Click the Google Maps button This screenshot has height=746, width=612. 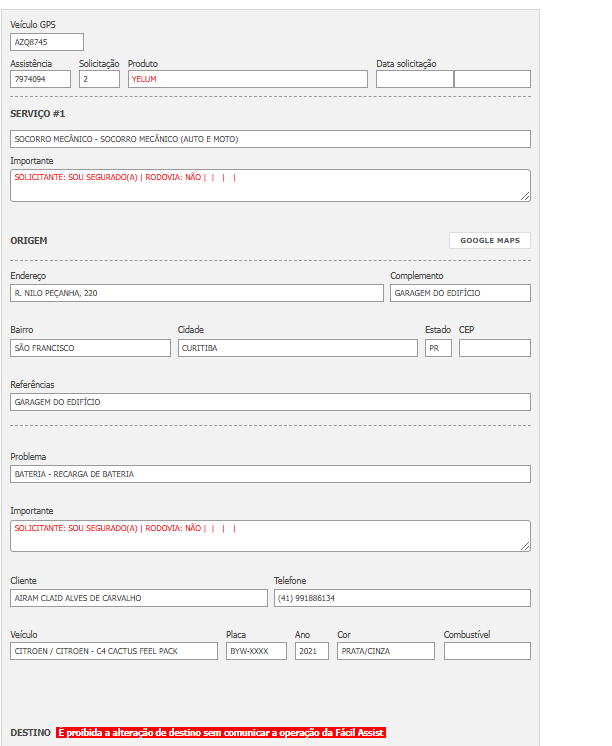click(x=490, y=241)
